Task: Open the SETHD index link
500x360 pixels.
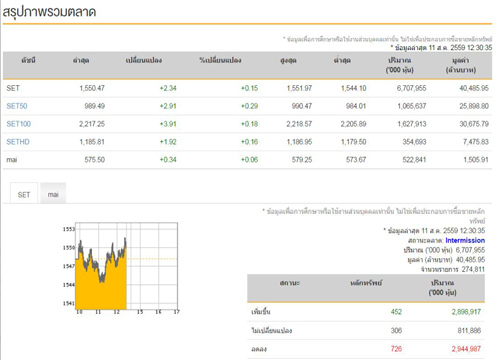Action: [18, 142]
